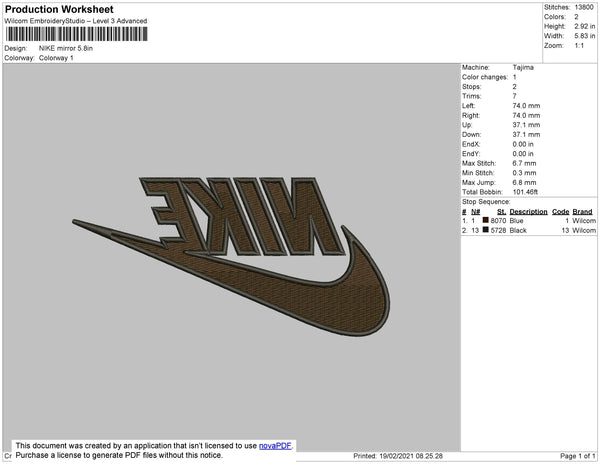Click the 'Black' description cell
The height and width of the screenshot is (464, 600).
[518, 230]
